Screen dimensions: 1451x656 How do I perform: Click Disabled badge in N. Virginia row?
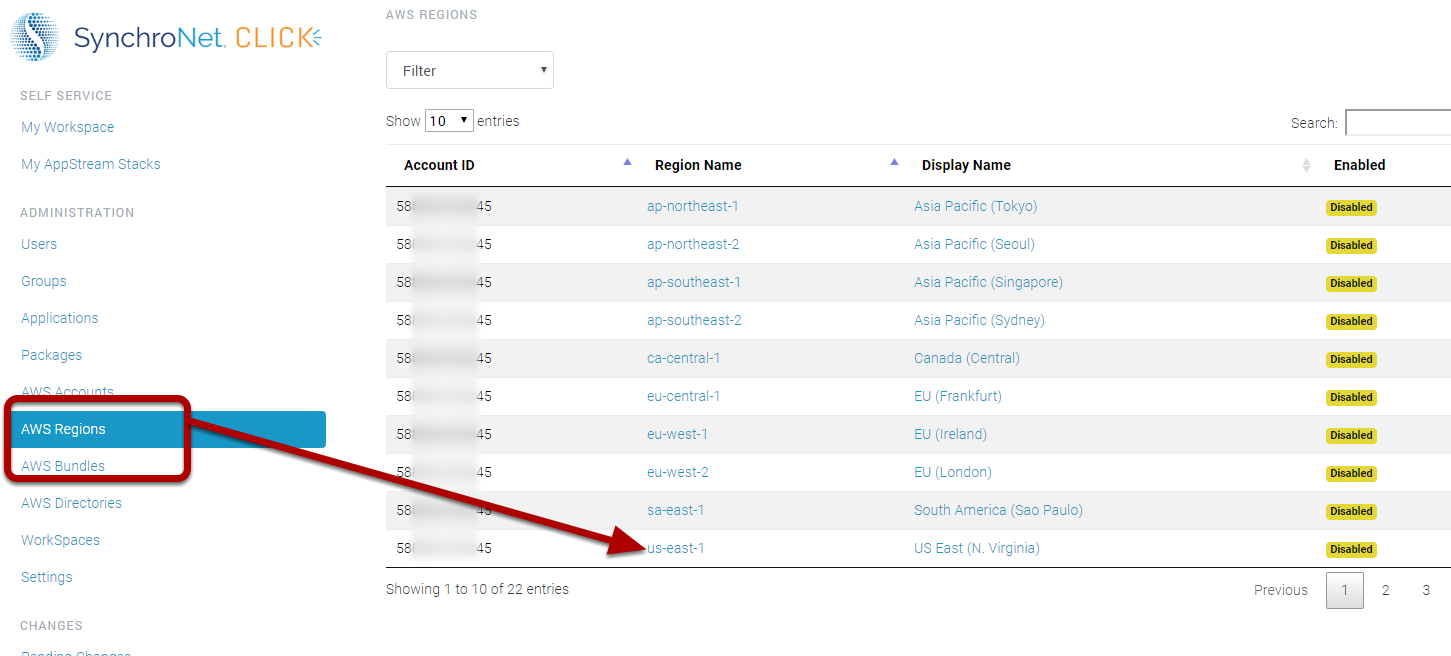pyautogui.click(x=1351, y=549)
